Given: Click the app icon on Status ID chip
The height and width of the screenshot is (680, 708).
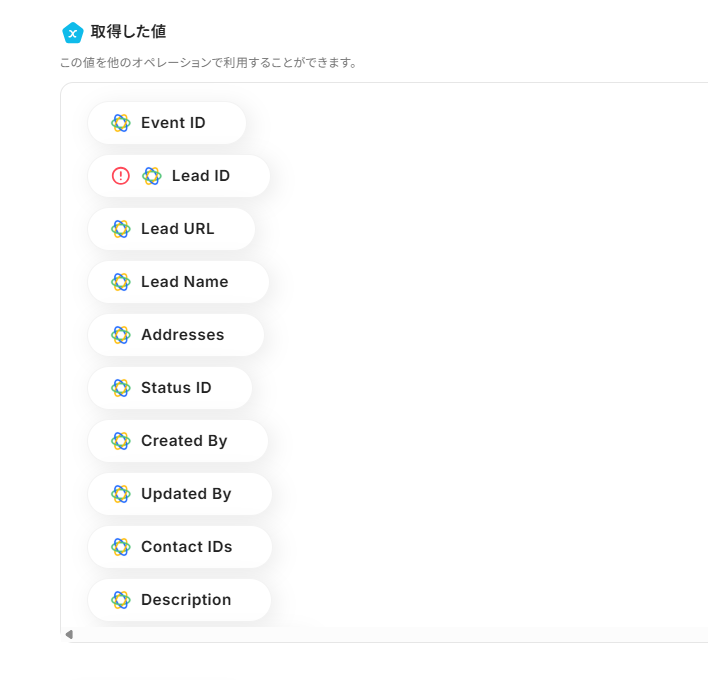Looking at the screenshot, I should coord(121,388).
